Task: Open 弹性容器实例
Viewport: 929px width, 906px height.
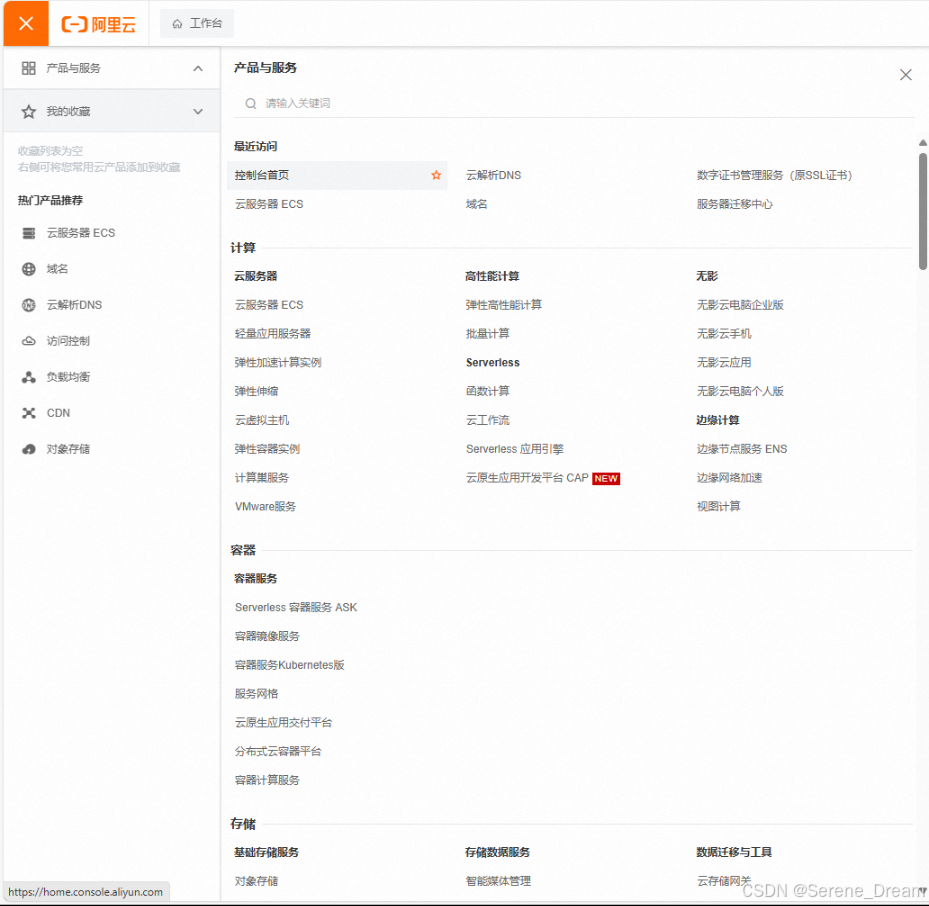Action: (267, 449)
